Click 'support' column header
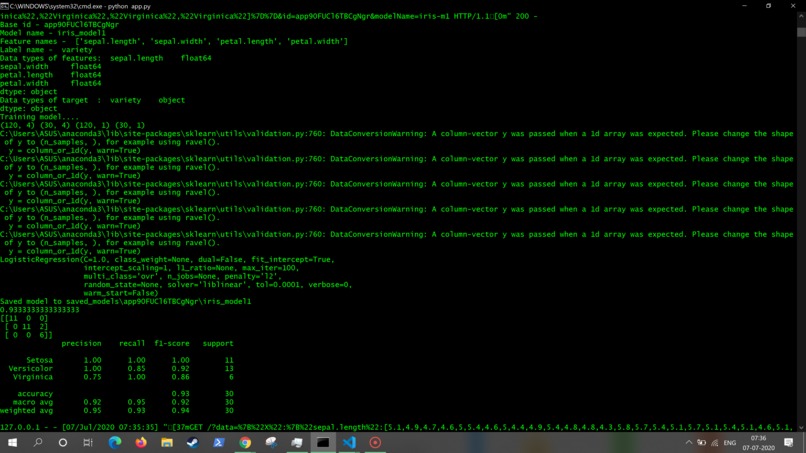Screen dimensions: 806x453 [218, 343]
